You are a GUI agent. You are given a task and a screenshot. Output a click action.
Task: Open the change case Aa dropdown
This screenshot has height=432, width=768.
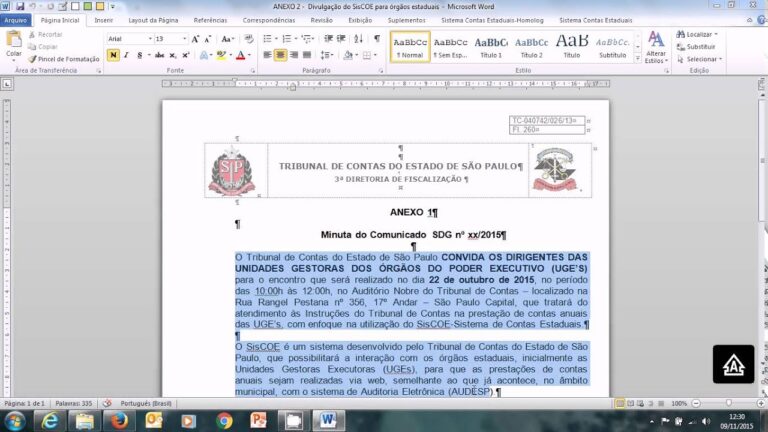click(x=228, y=39)
